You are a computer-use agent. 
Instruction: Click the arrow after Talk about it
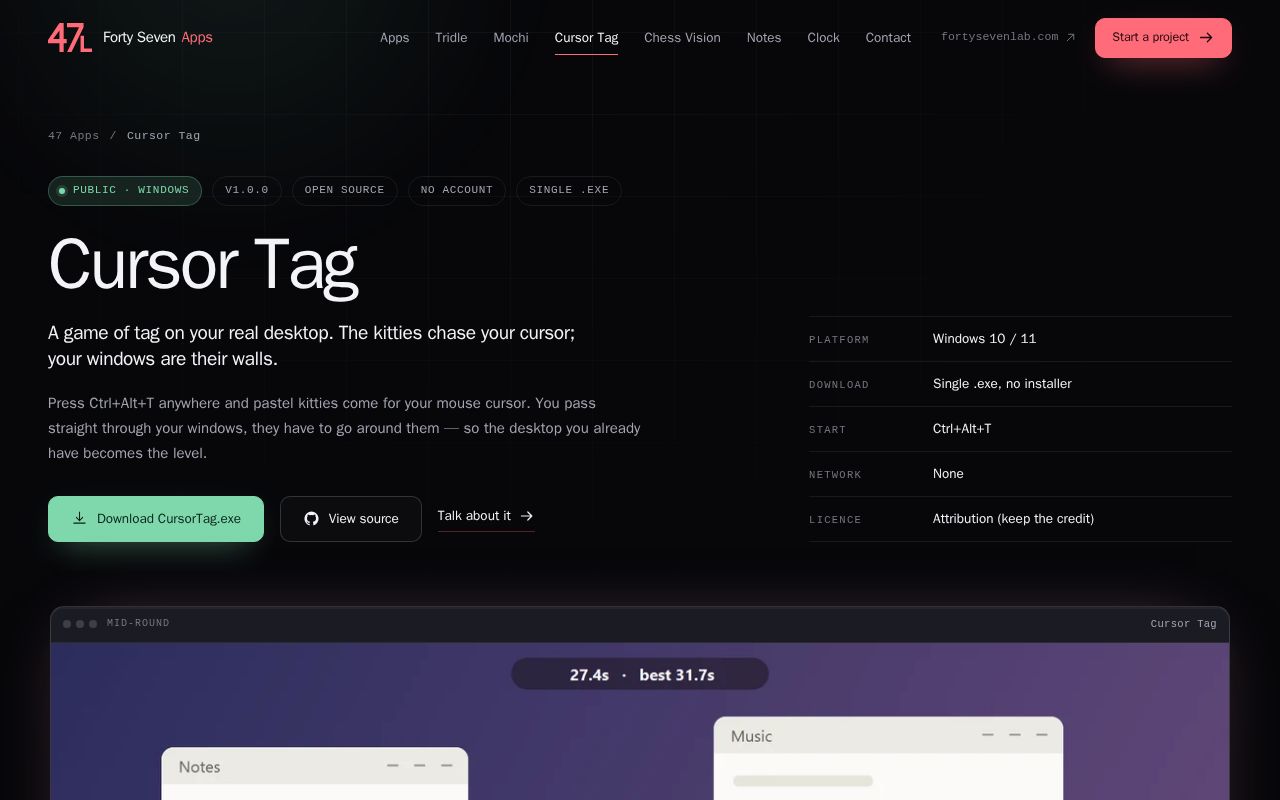(x=527, y=516)
